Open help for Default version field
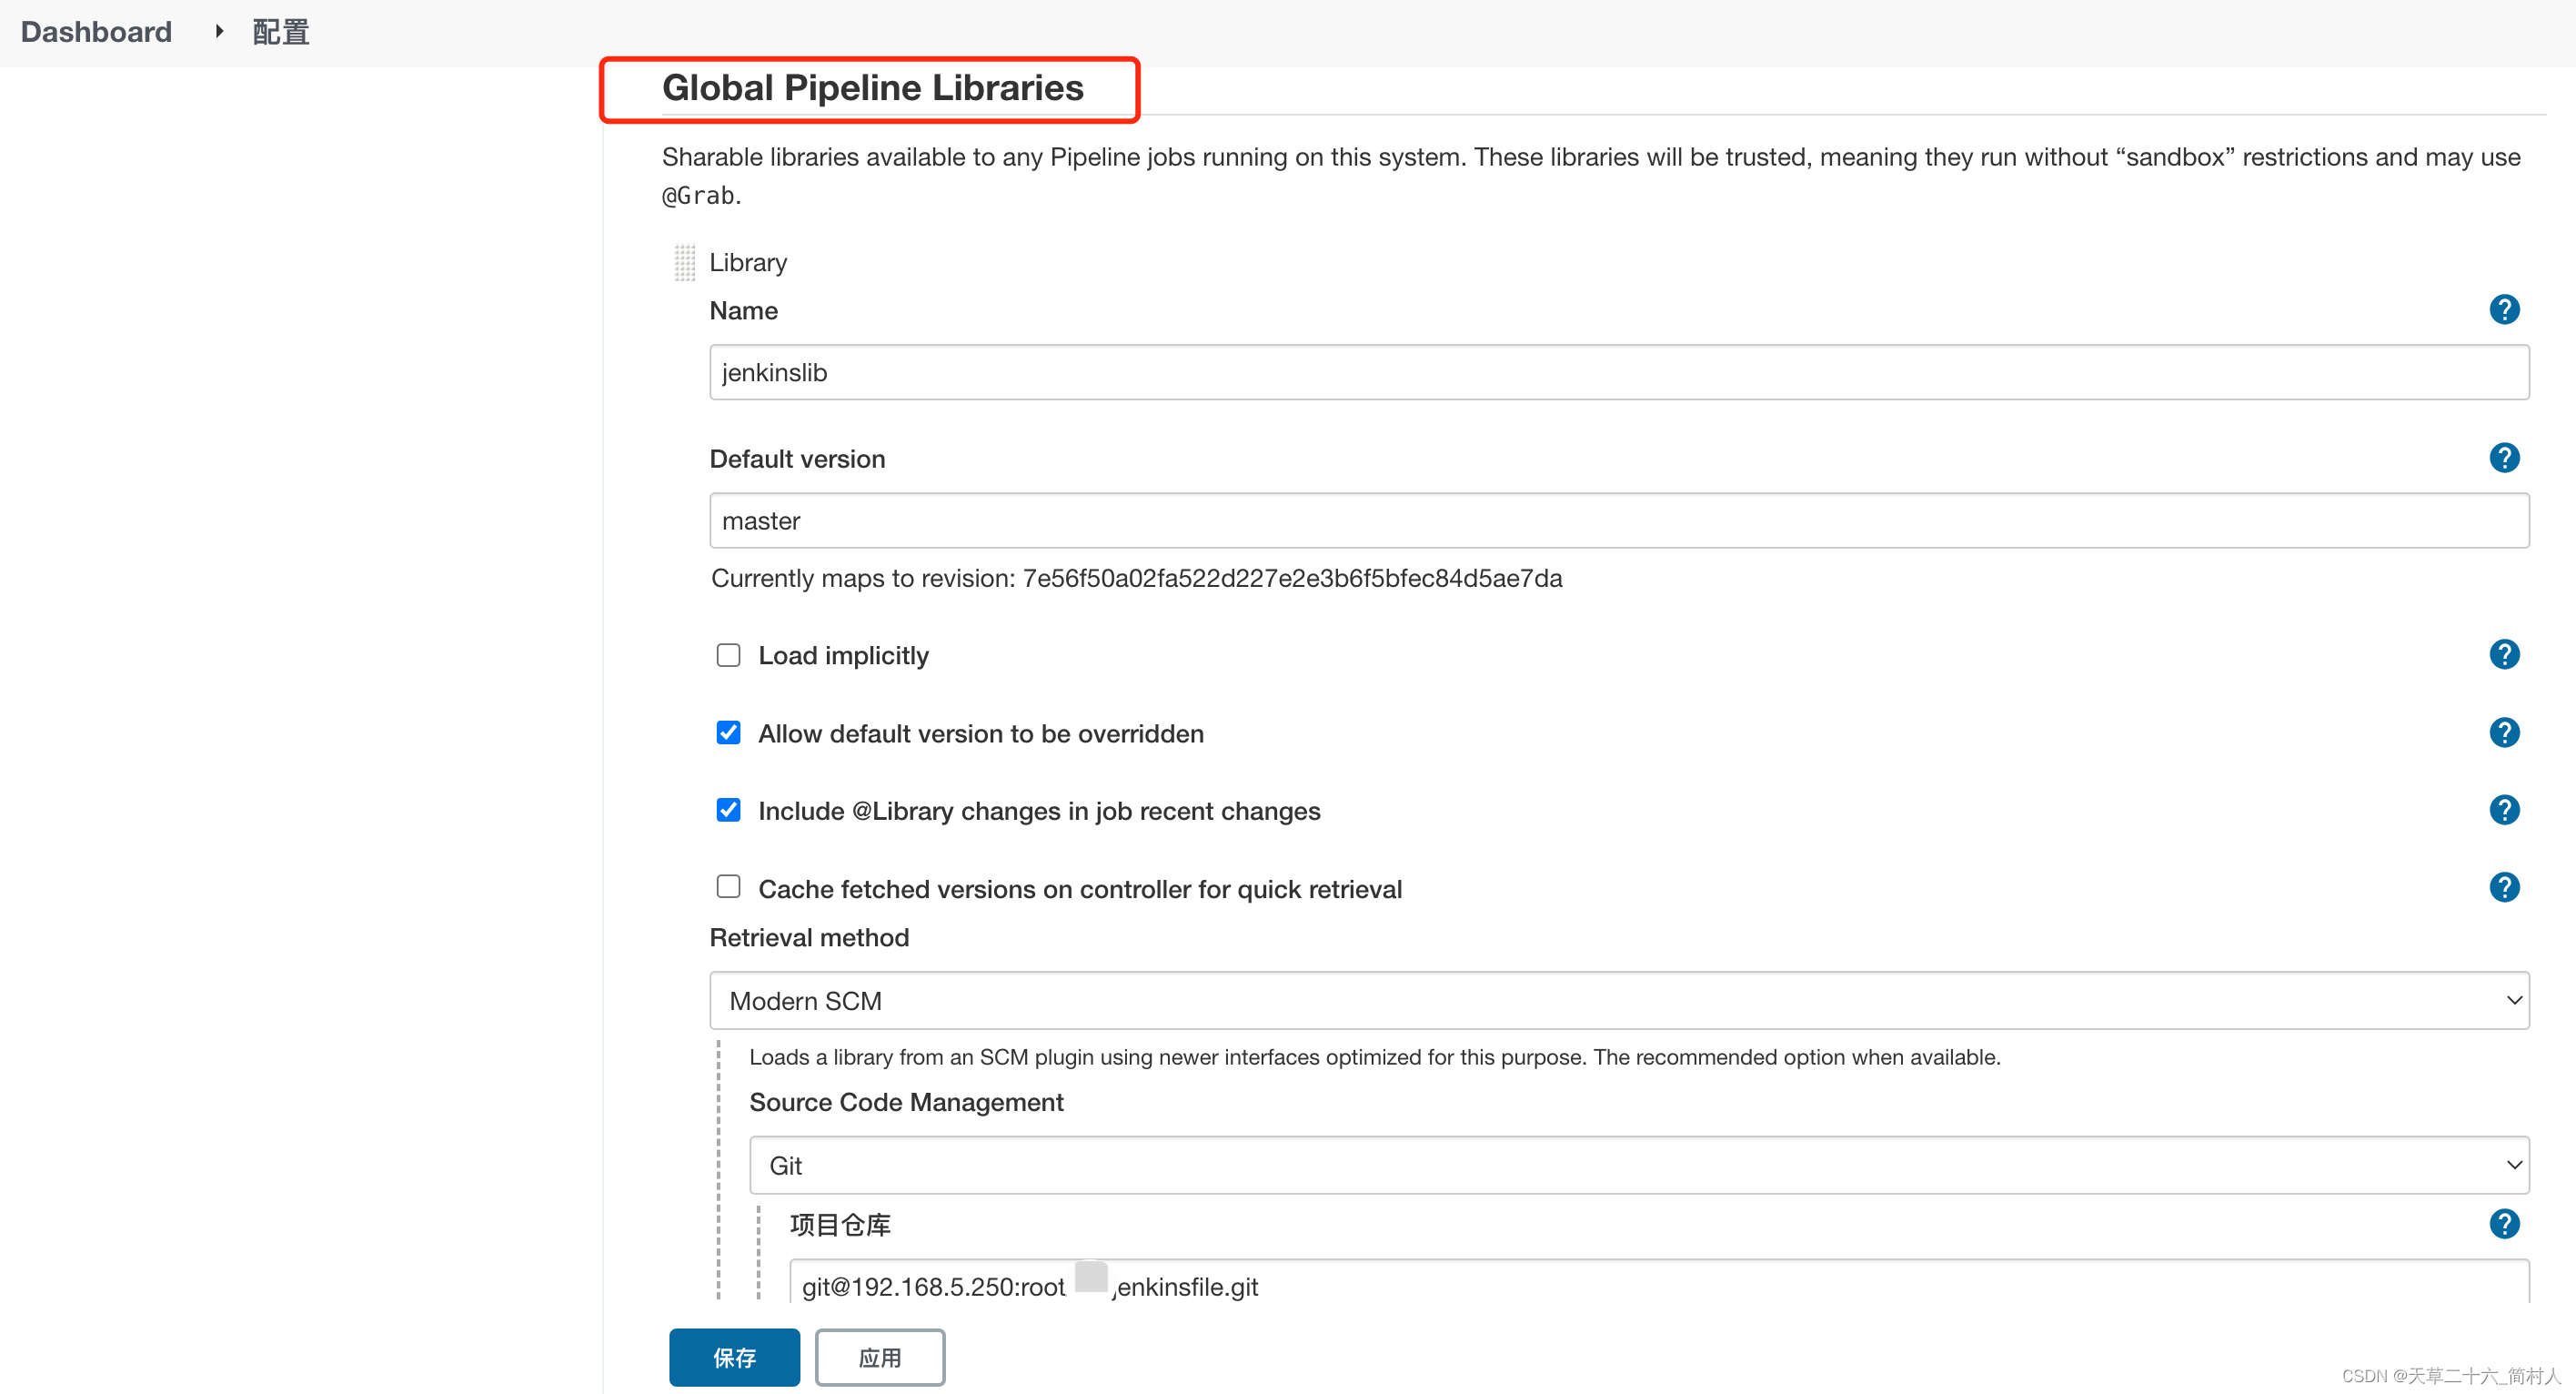 2504,458
